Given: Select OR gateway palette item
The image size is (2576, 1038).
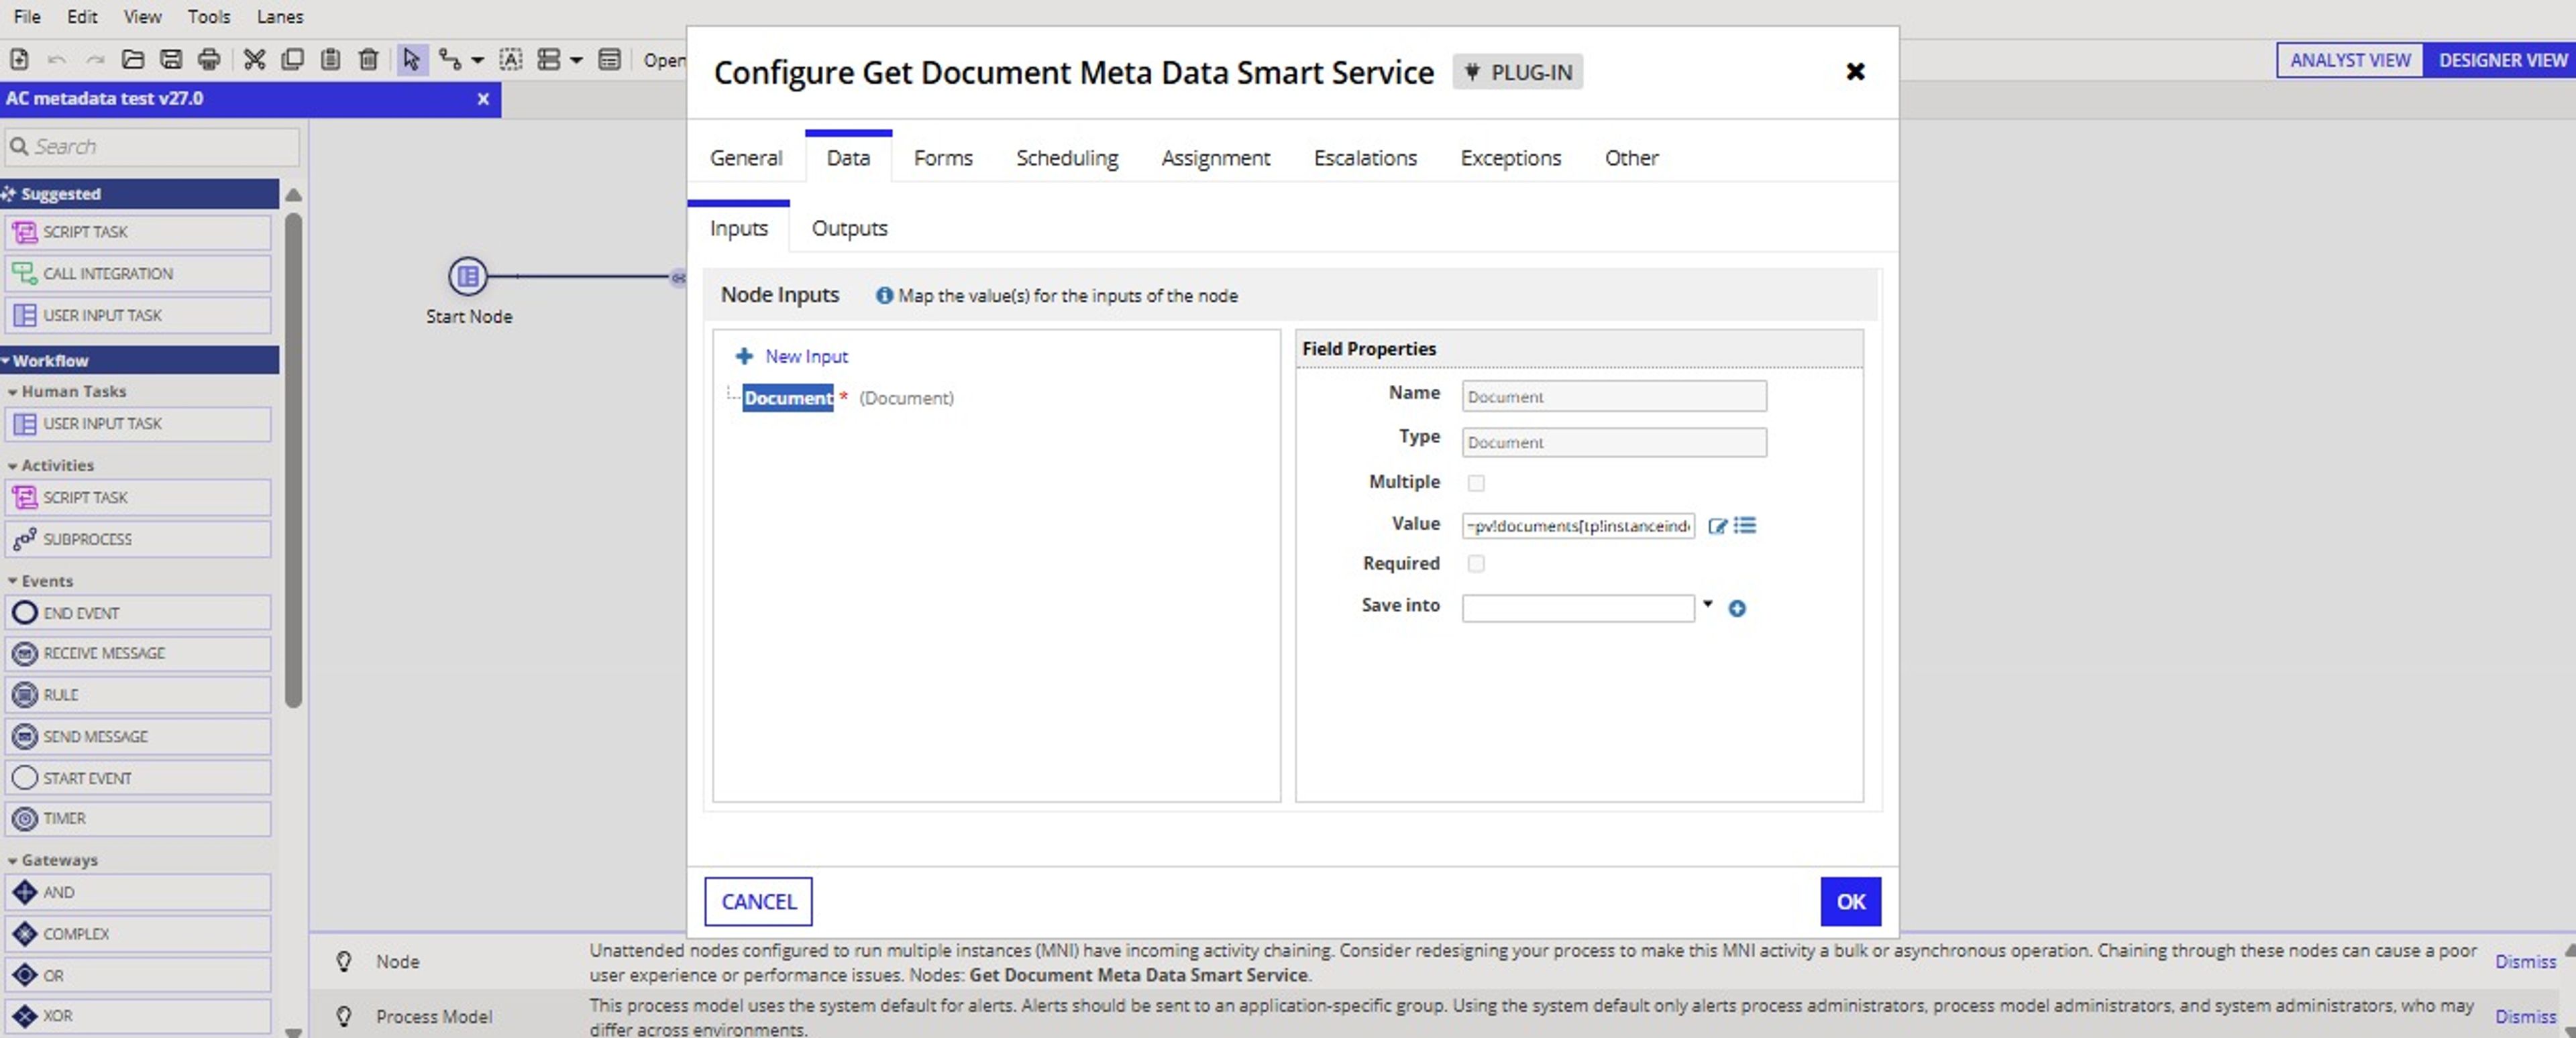Looking at the screenshot, I should (x=138, y=976).
